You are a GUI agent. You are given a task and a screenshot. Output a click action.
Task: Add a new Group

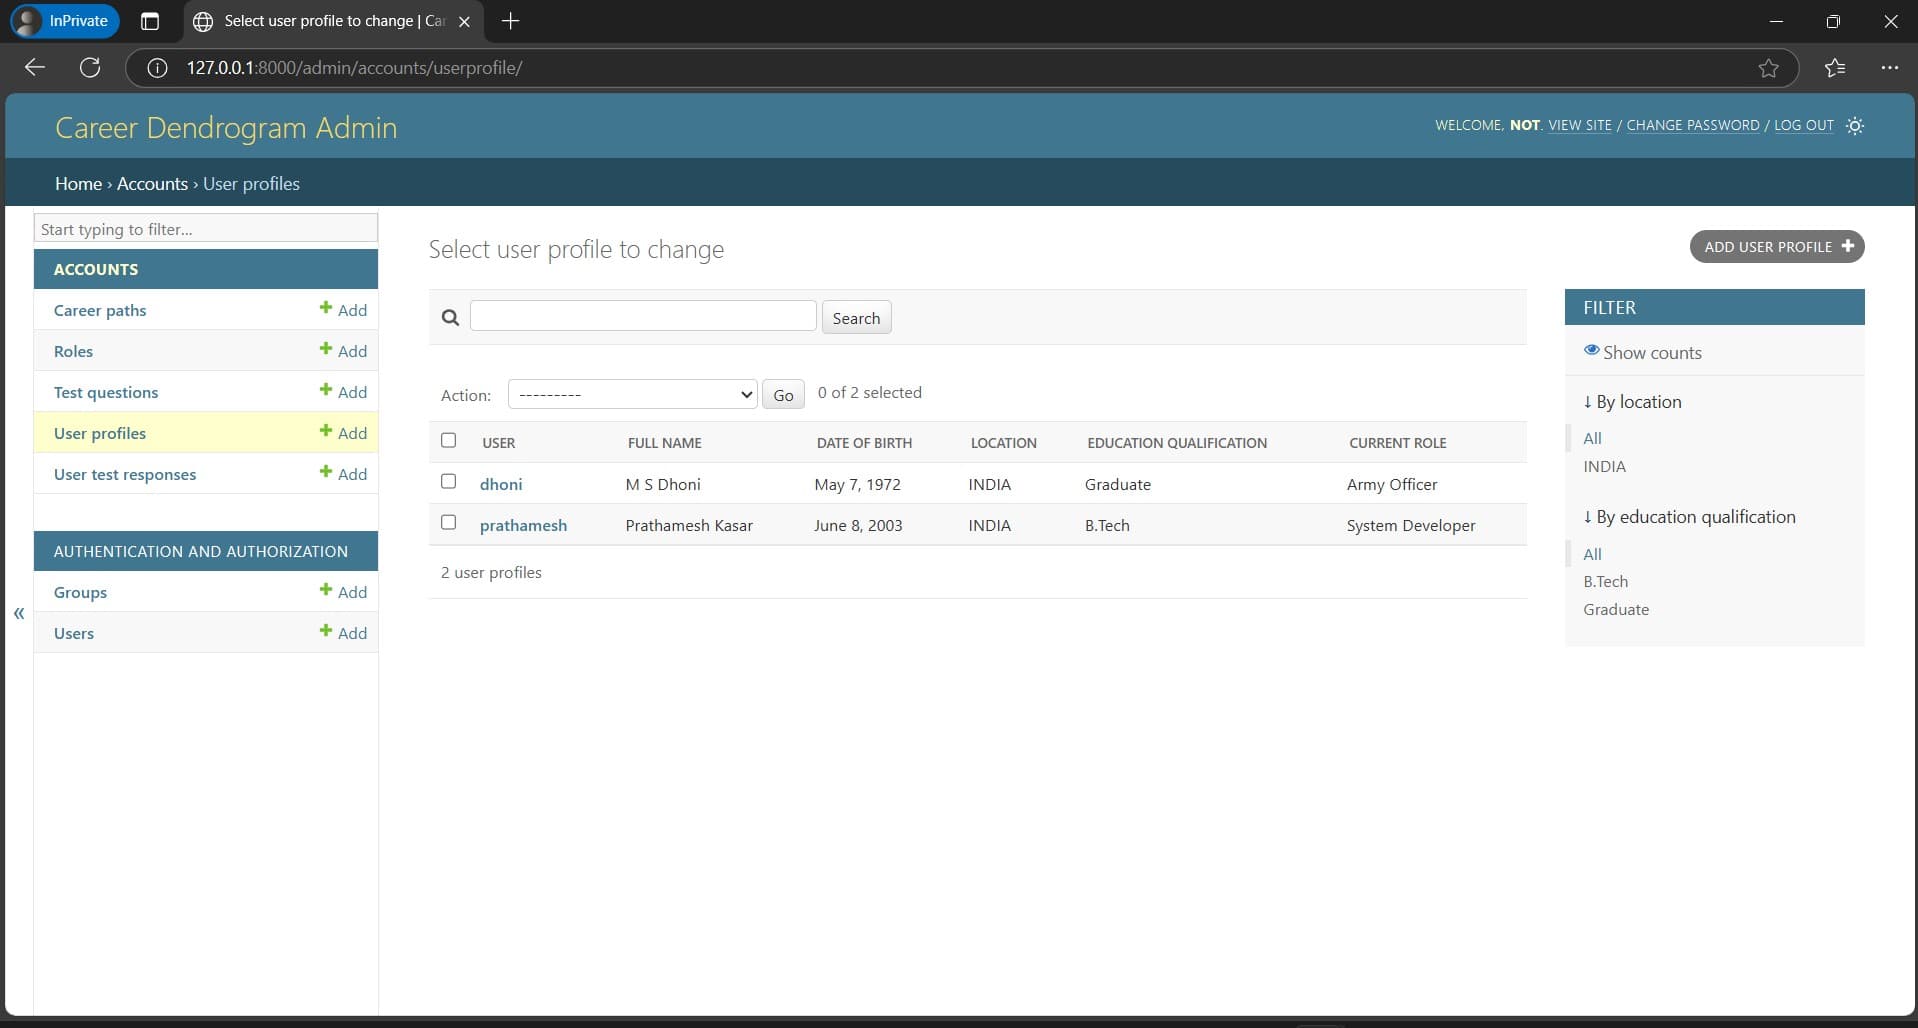(343, 592)
